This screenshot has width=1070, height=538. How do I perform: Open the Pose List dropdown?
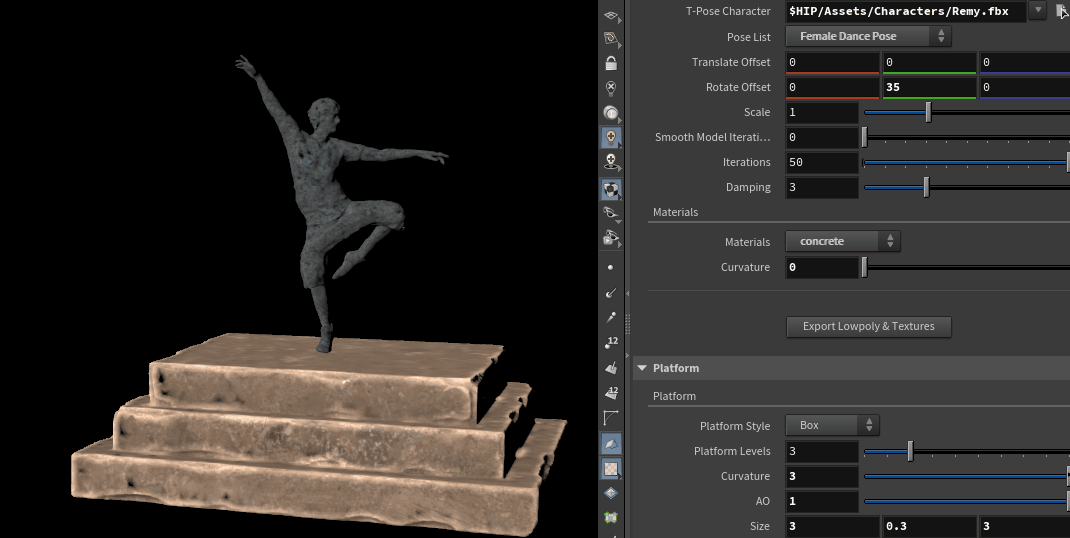click(868, 36)
